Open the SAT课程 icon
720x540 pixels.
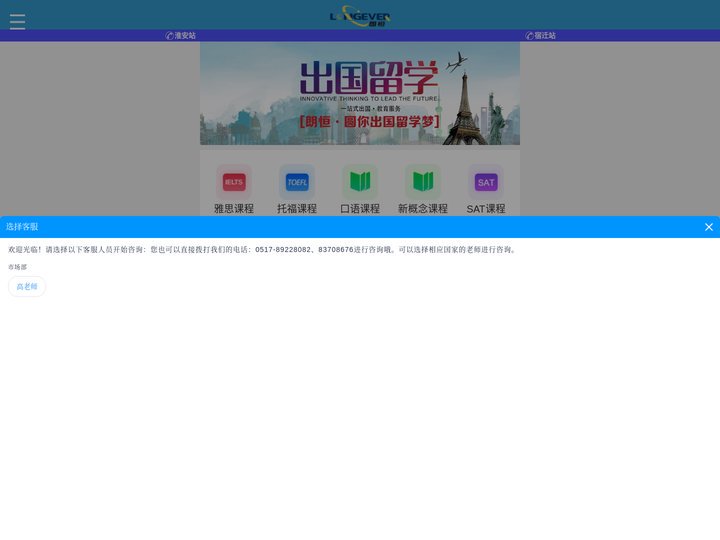486,182
